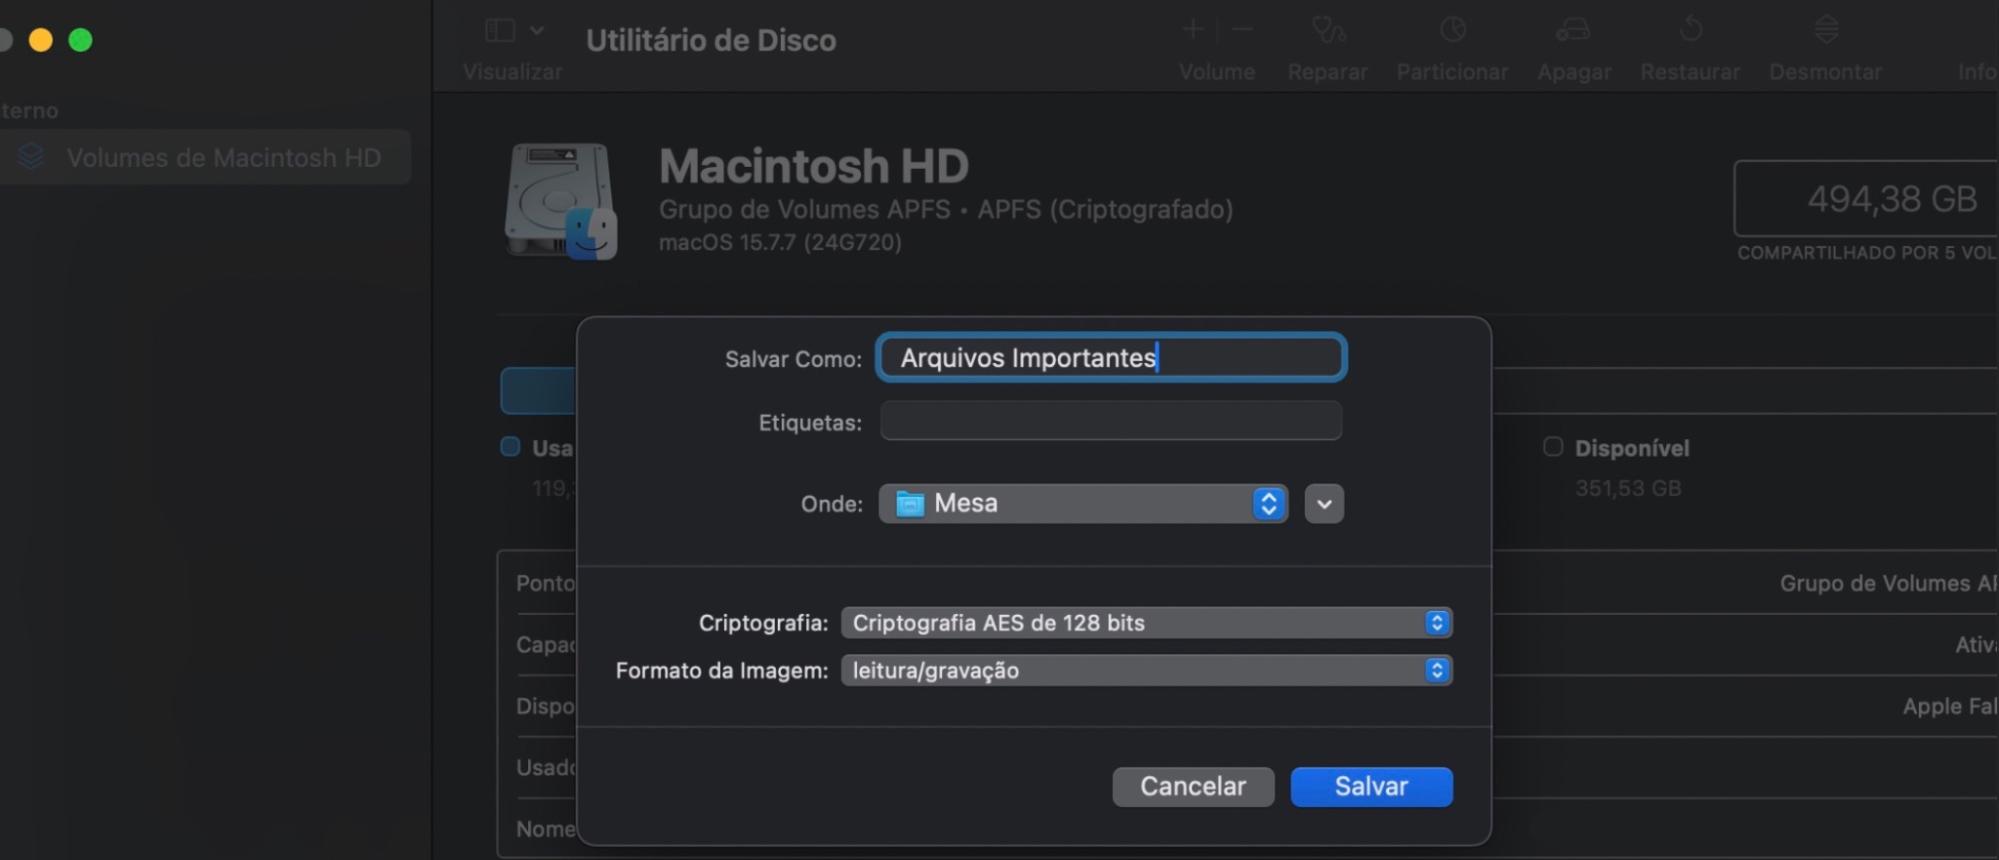Open the Formato da Imagem dropdown
Image resolution: width=1999 pixels, height=860 pixels.
(1146, 671)
